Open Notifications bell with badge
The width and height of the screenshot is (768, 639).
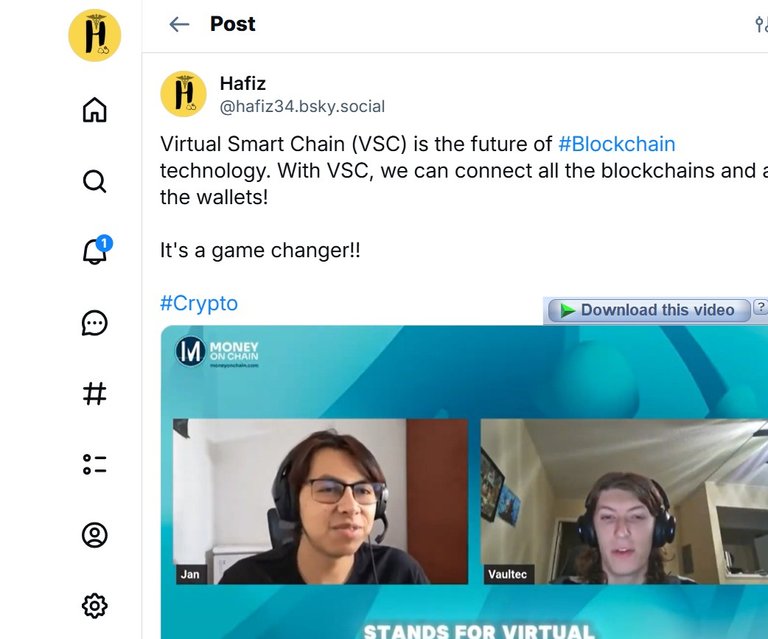(96, 251)
